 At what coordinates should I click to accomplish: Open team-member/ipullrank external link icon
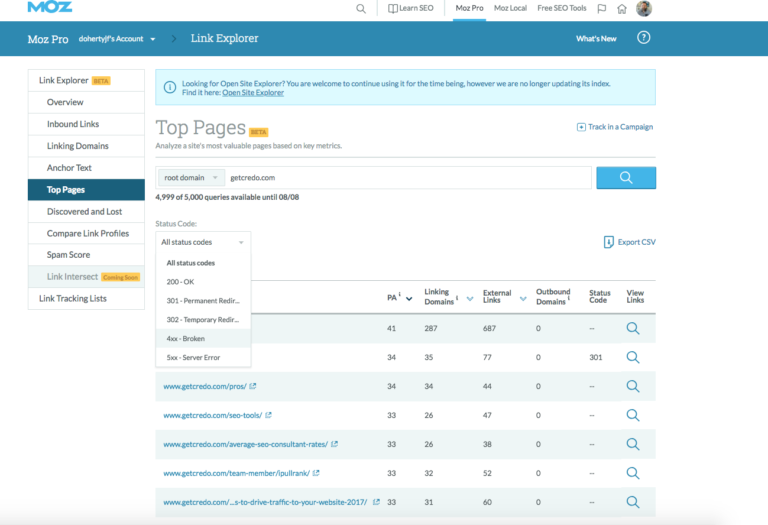click(316, 473)
